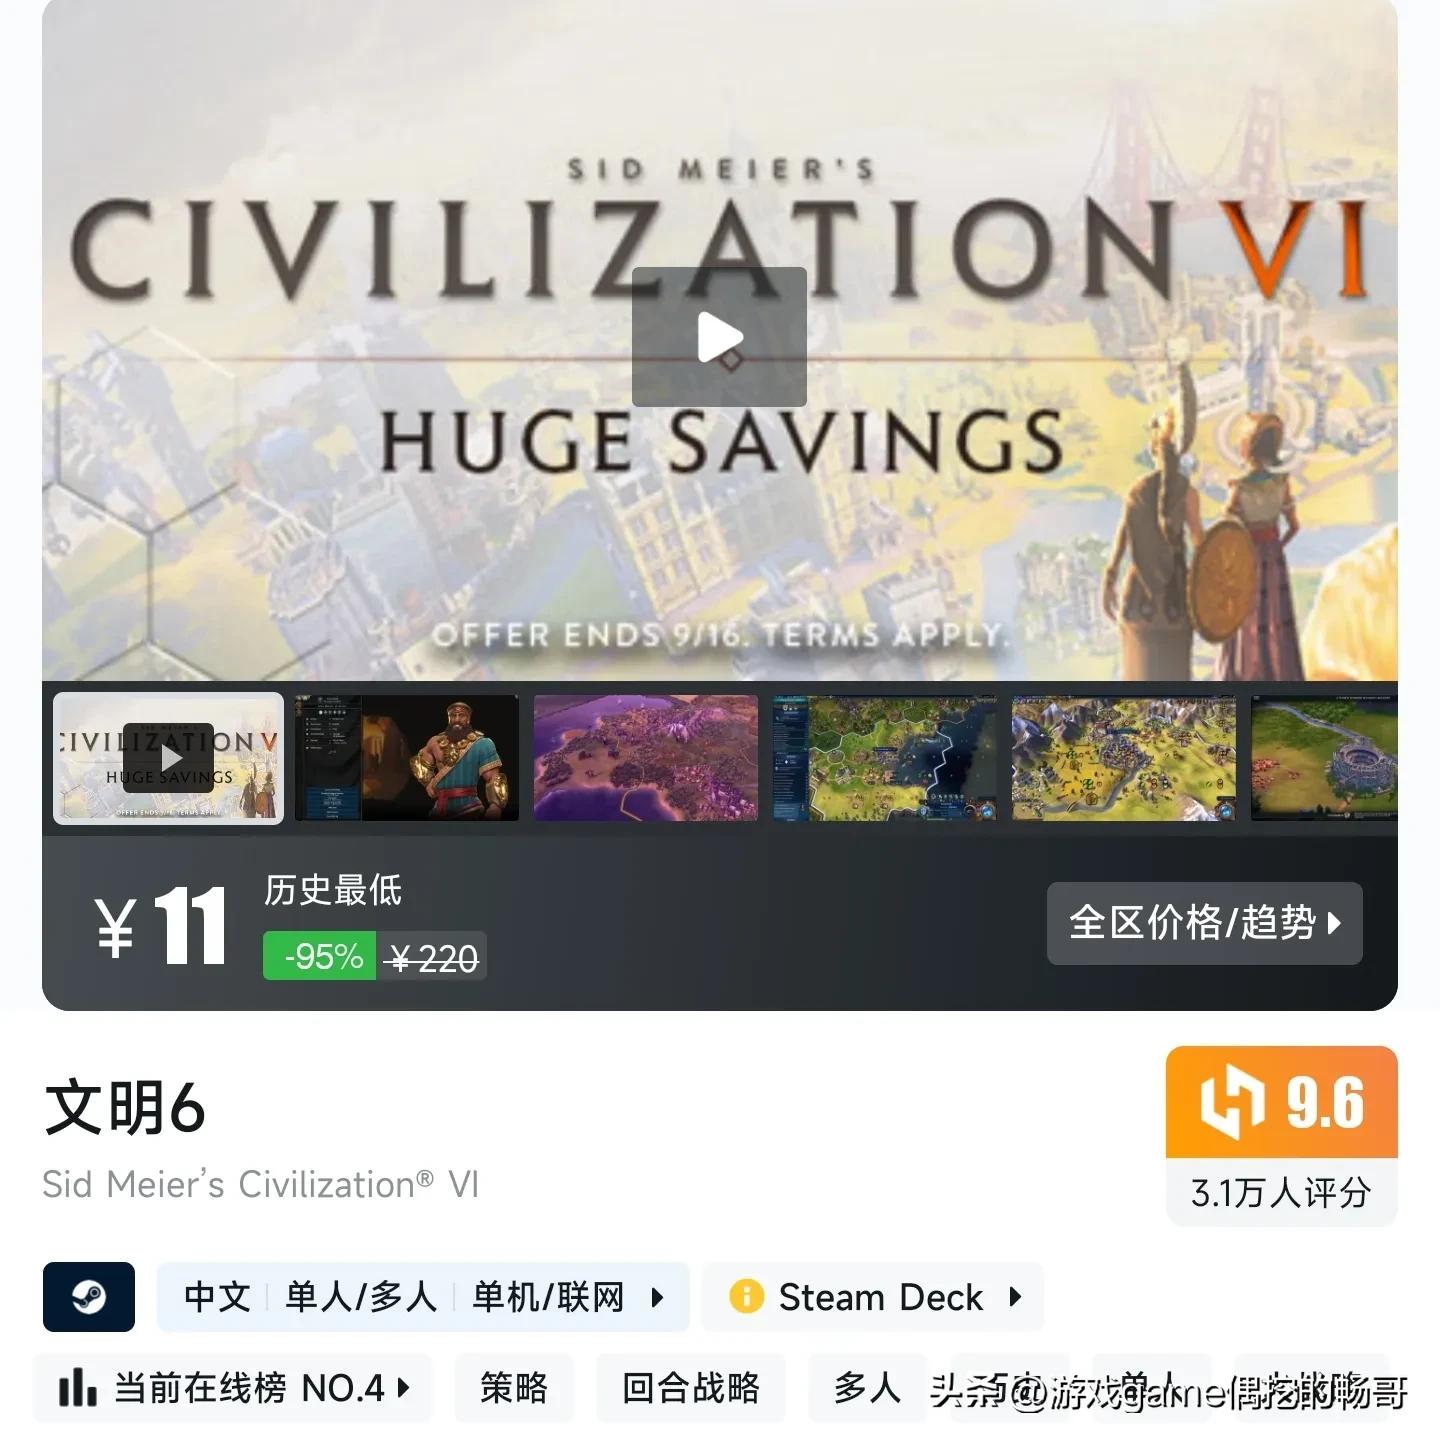Screen dimensions: 1440x1442
Task: Click the online ranking bar chart icon
Action: (77, 1388)
